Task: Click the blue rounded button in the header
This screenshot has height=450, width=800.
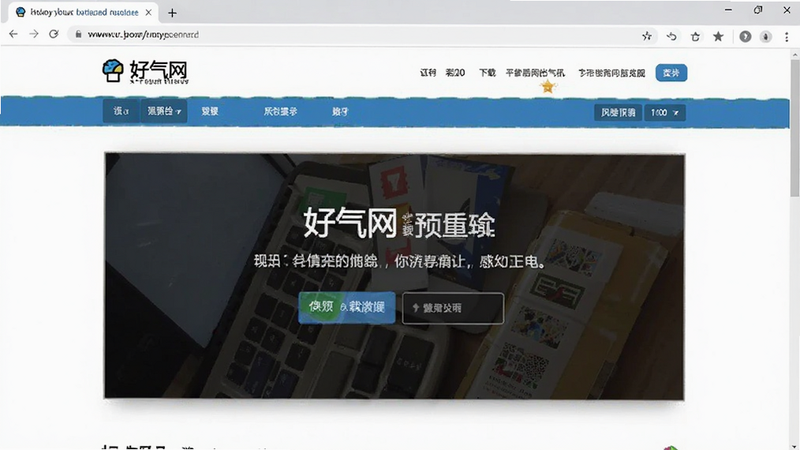Action: (671, 73)
